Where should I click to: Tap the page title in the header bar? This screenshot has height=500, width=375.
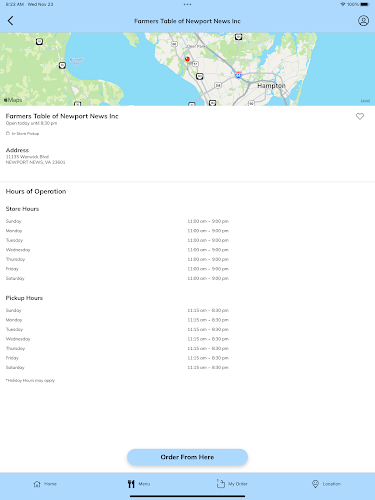coord(187,21)
